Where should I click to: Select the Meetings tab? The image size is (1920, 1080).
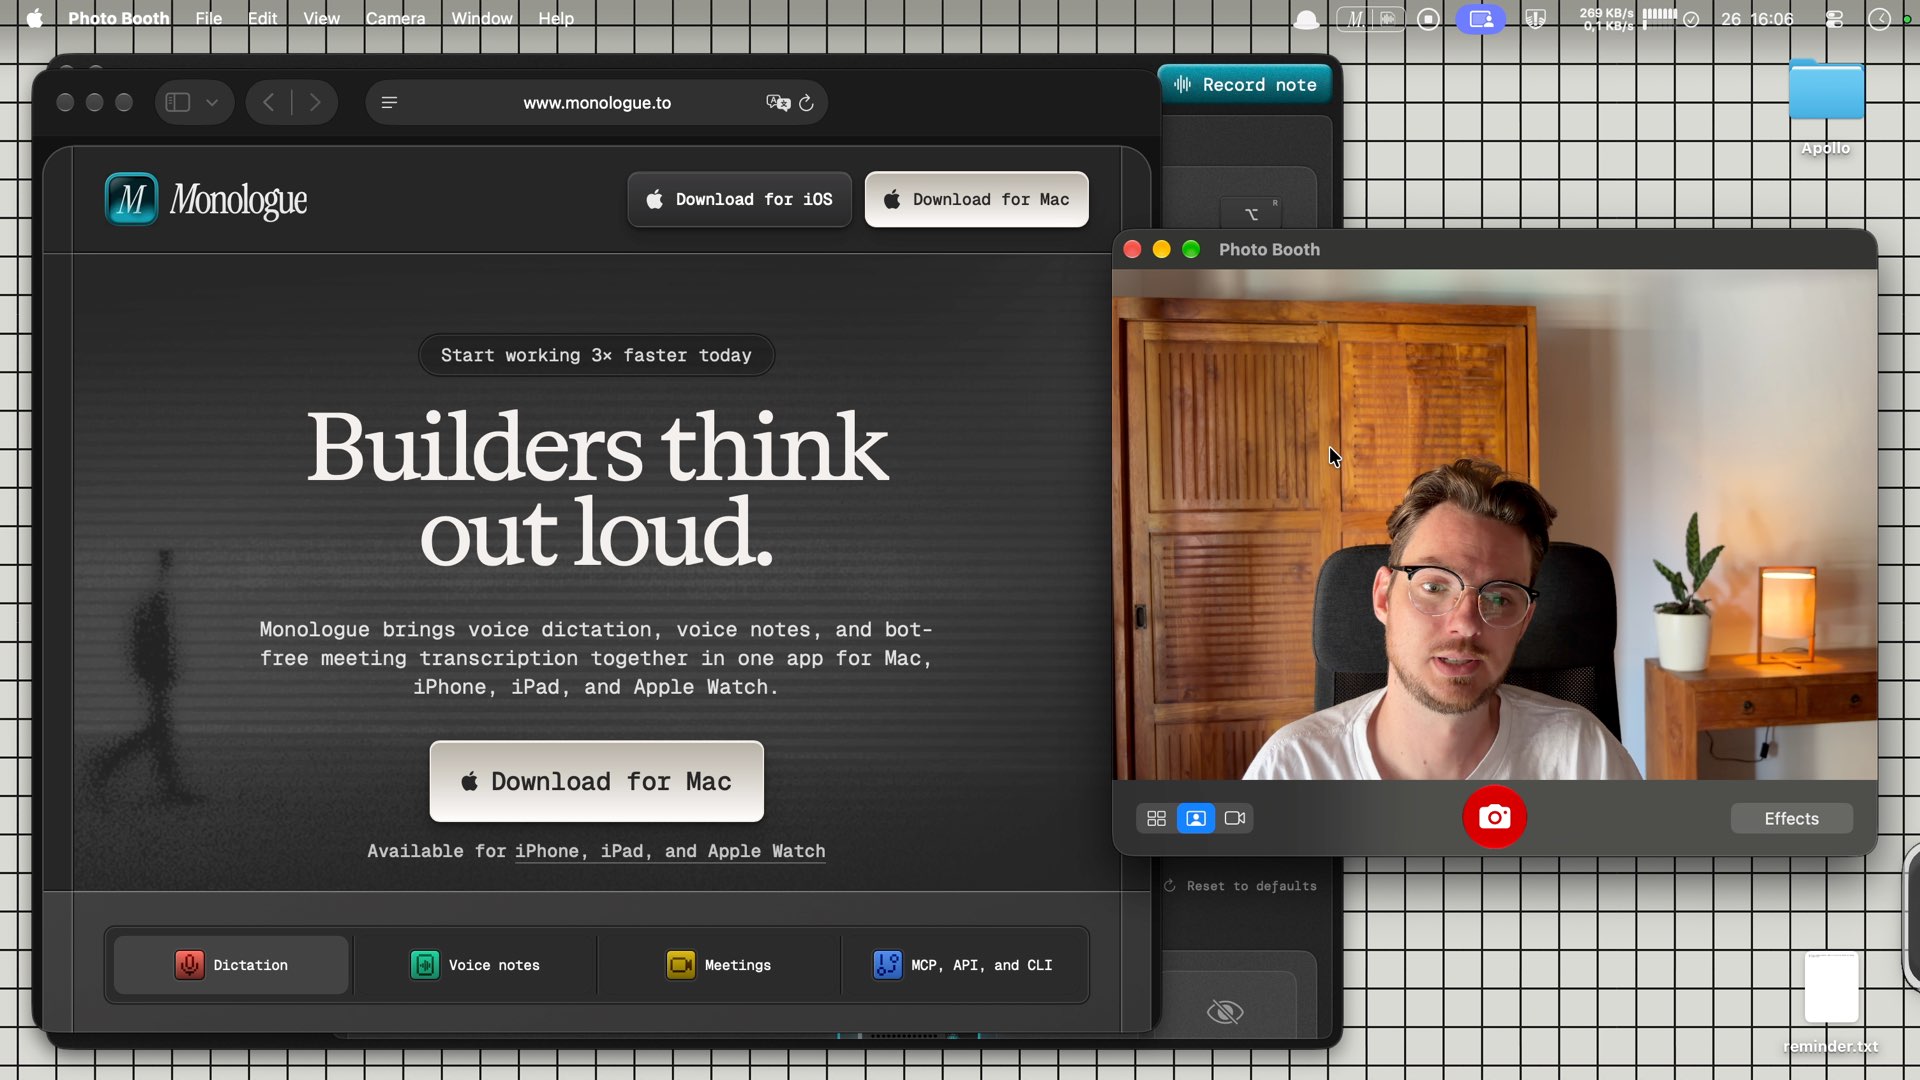click(x=719, y=965)
